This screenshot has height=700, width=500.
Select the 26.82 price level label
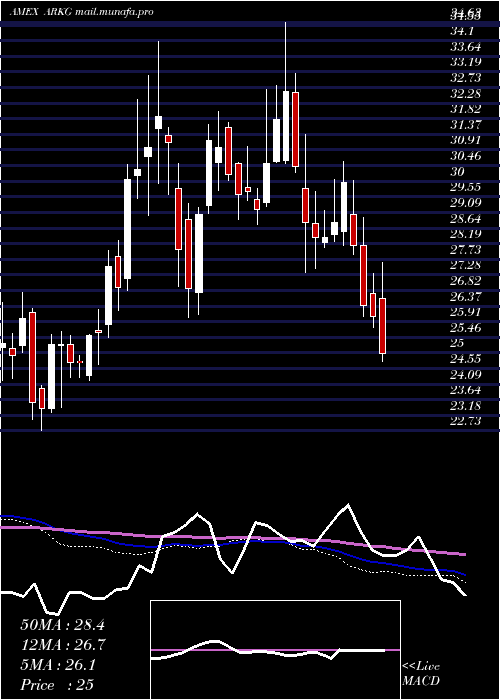(466, 280)
